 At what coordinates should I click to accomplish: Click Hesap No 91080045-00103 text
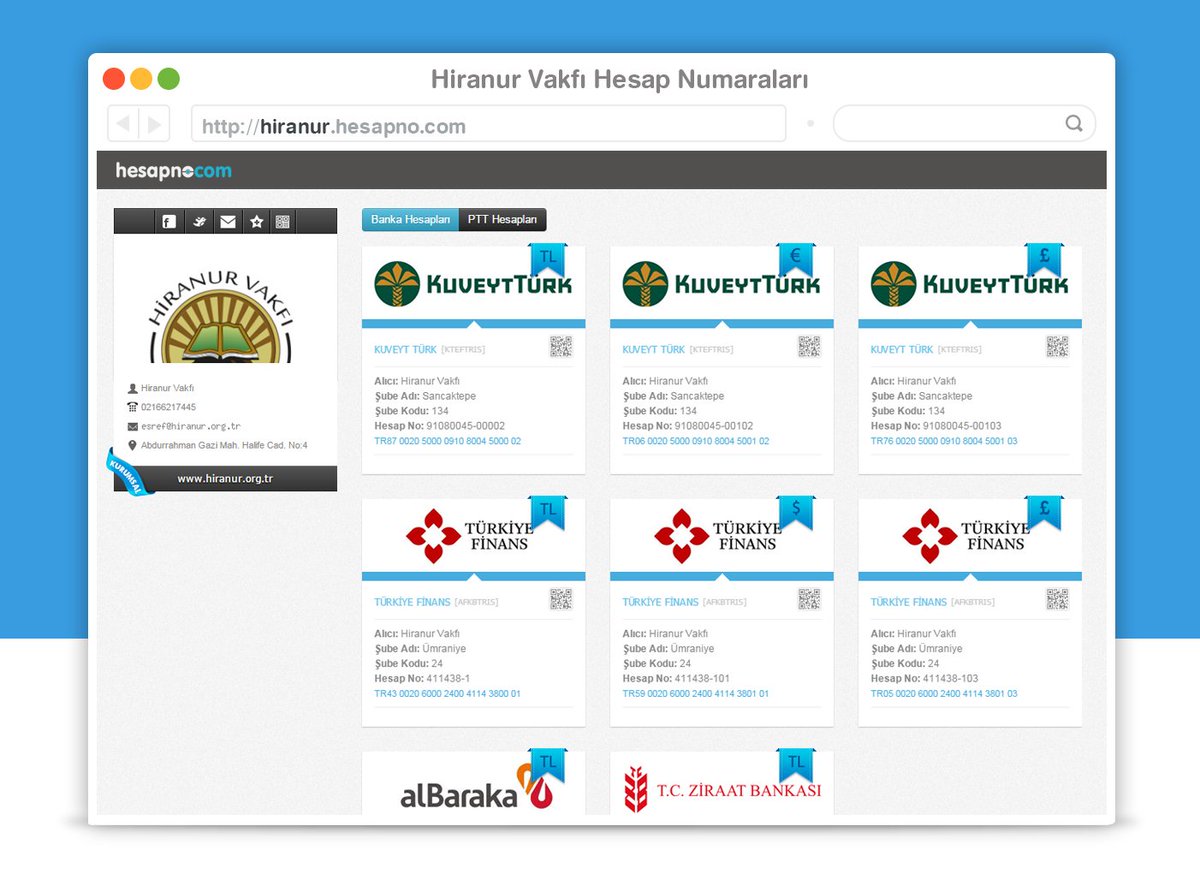[936, 426]
